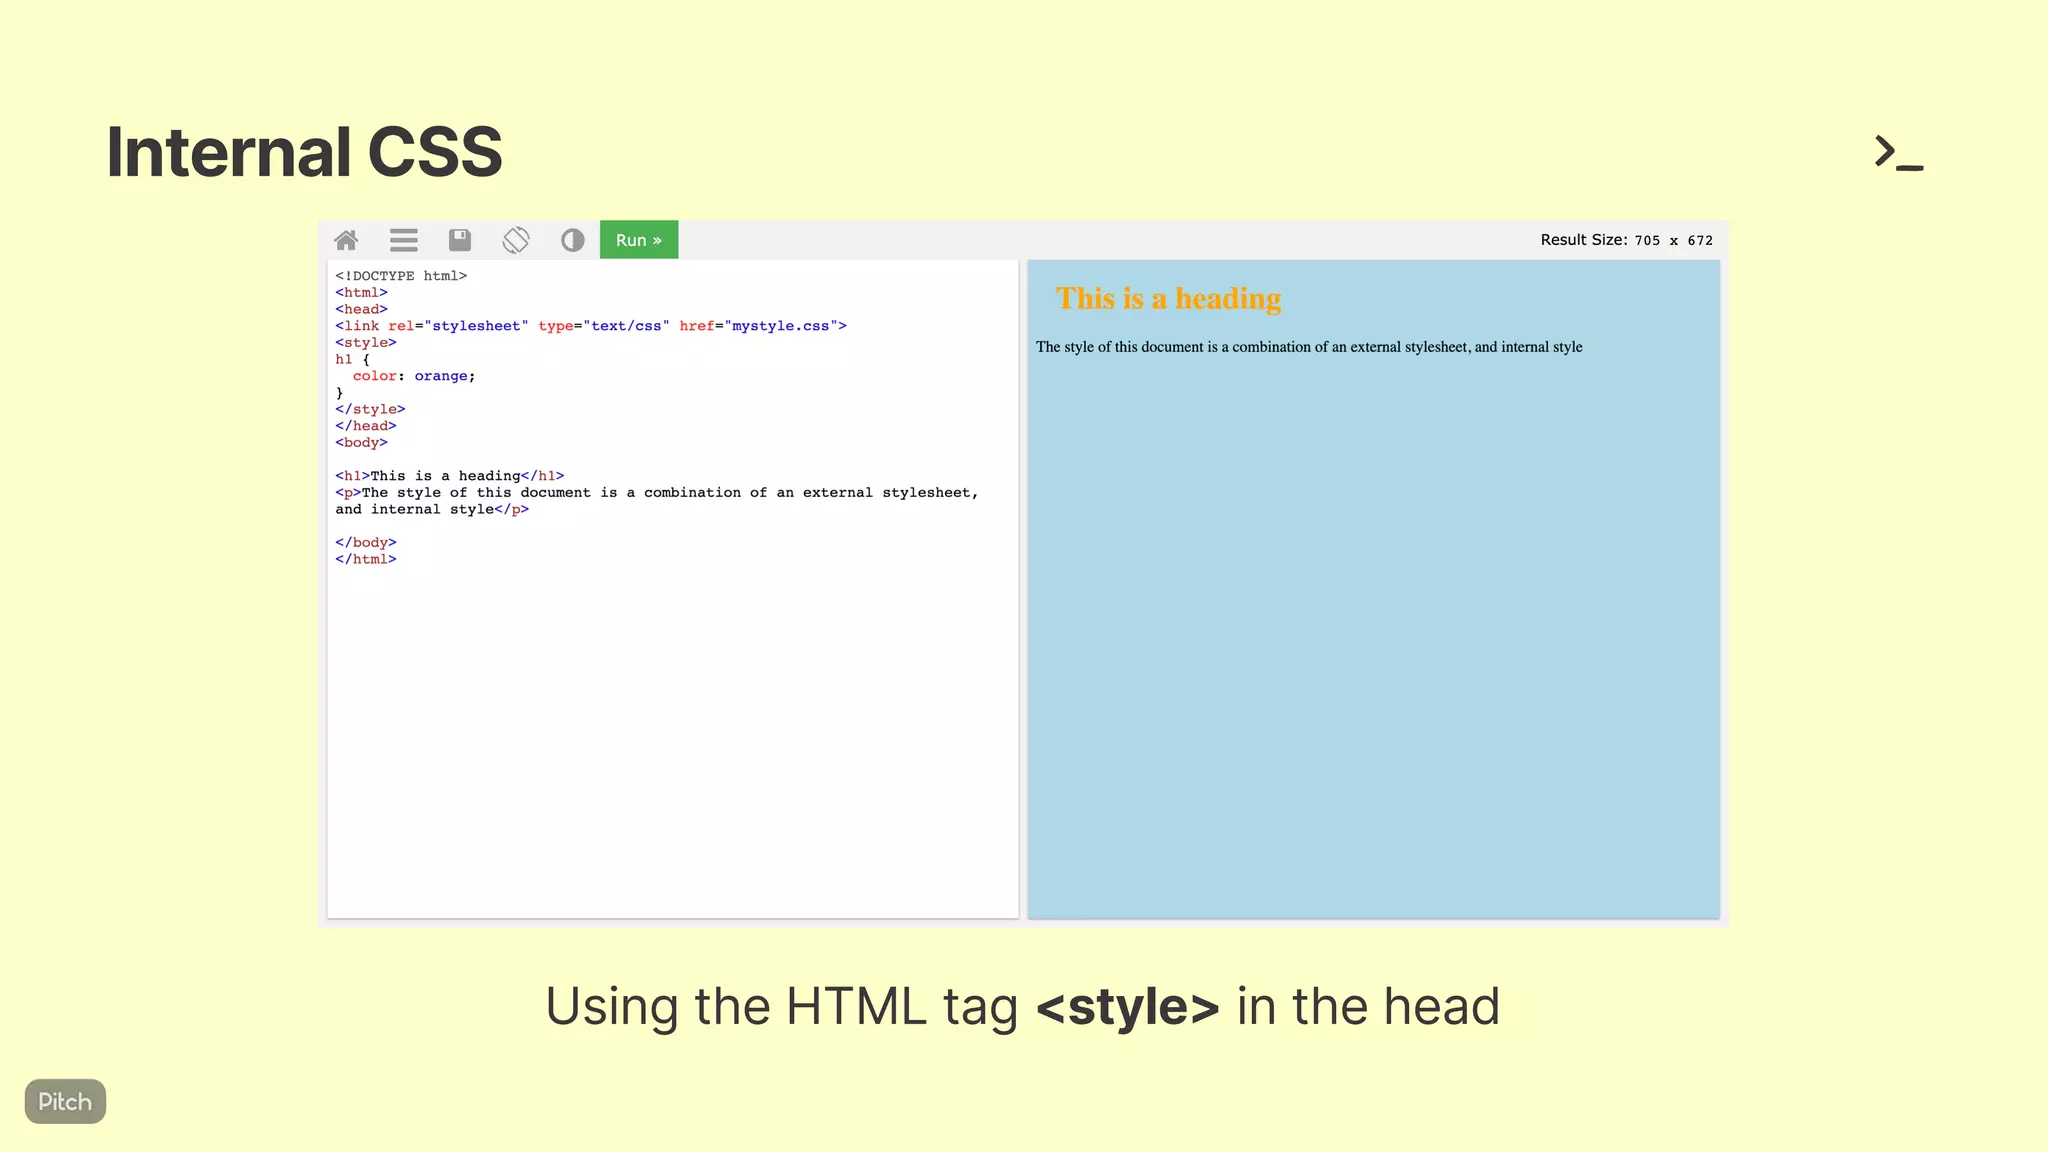Toggle the dark mode contrast icon

[572, 240]
